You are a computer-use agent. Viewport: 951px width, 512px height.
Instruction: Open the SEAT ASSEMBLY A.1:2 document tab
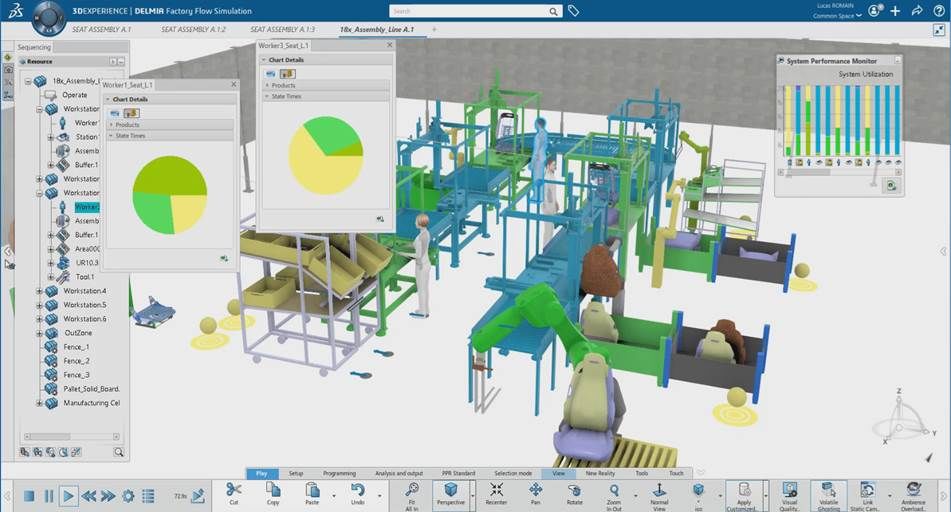point(193,29)
